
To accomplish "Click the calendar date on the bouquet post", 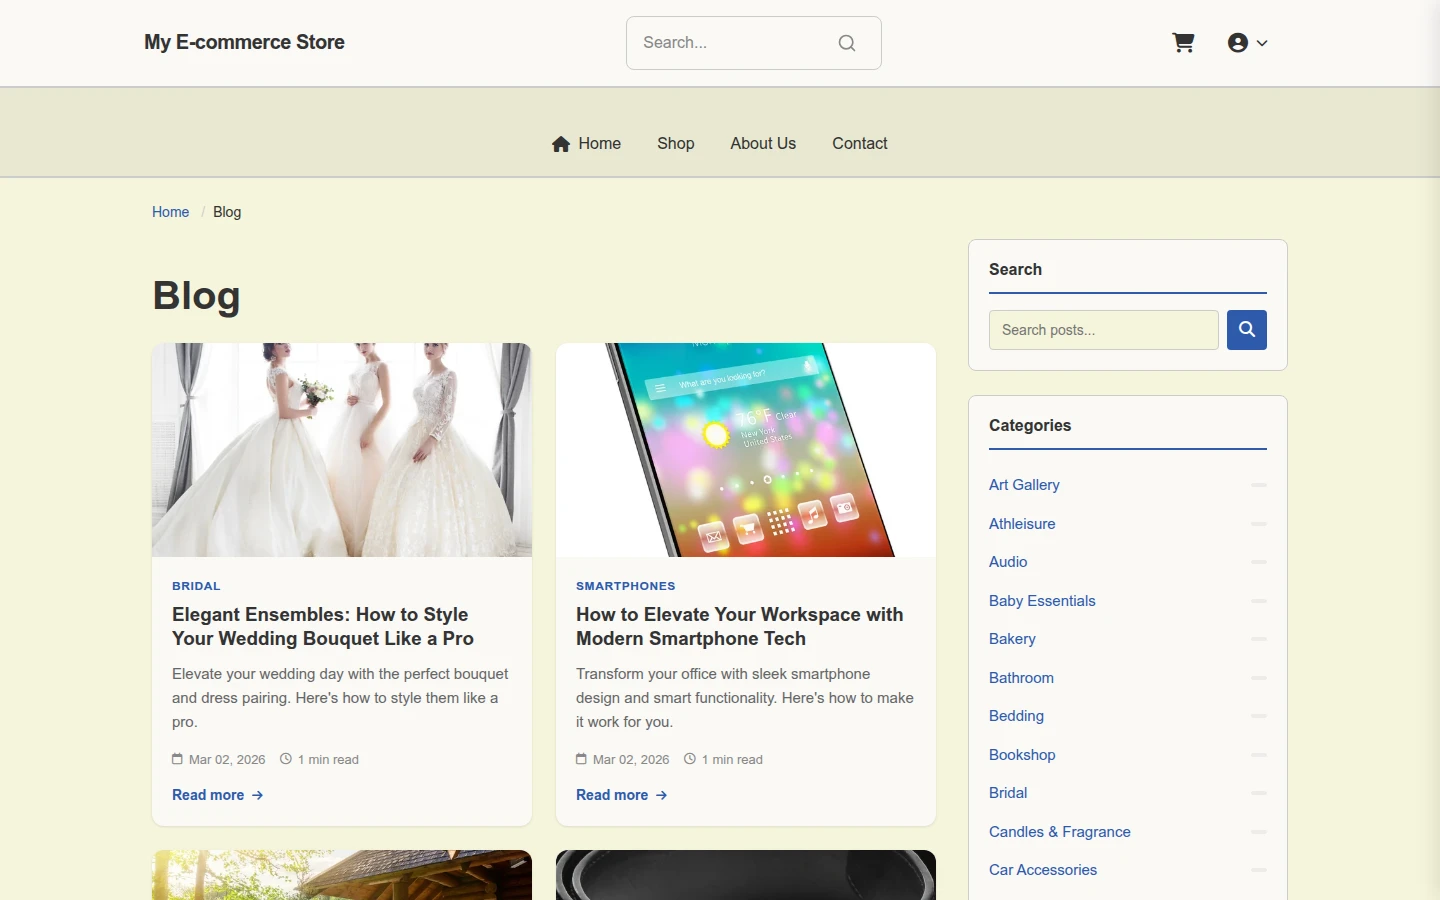I will 219,760.
